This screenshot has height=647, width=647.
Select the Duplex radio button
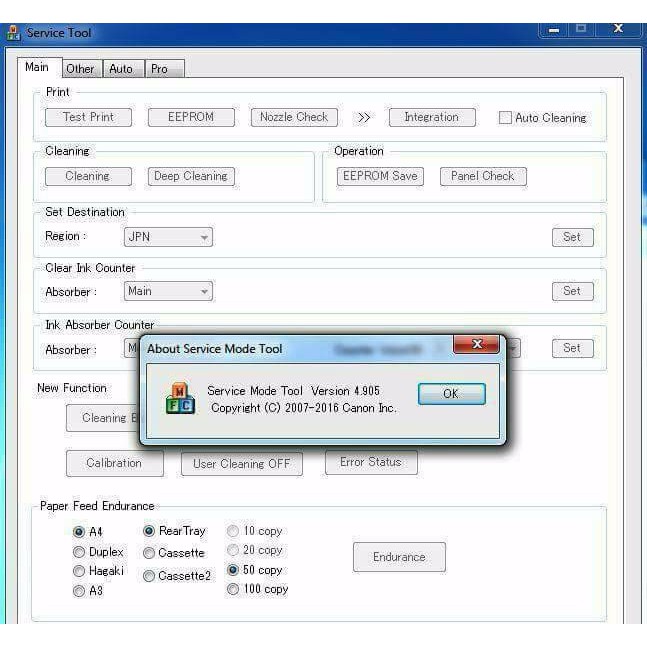[x=79, y=552]
